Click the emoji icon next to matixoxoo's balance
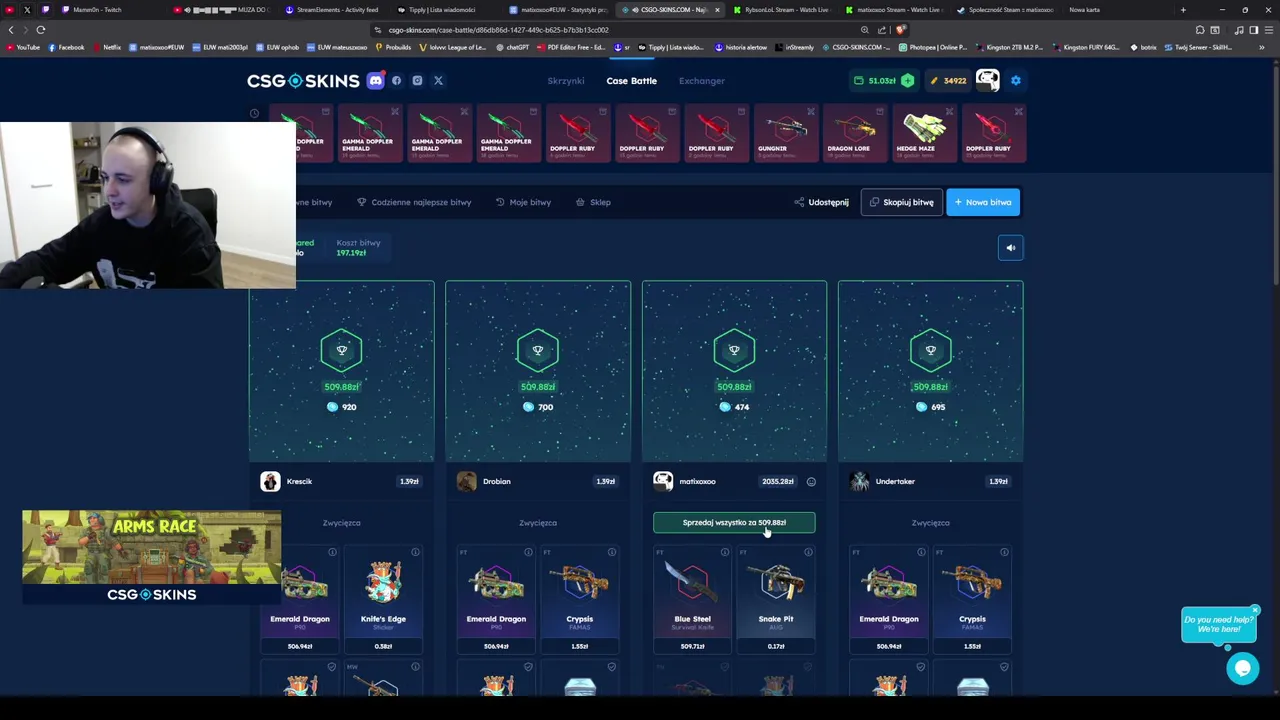Viewport: 1280px width, 720px height. click(811, 482)
